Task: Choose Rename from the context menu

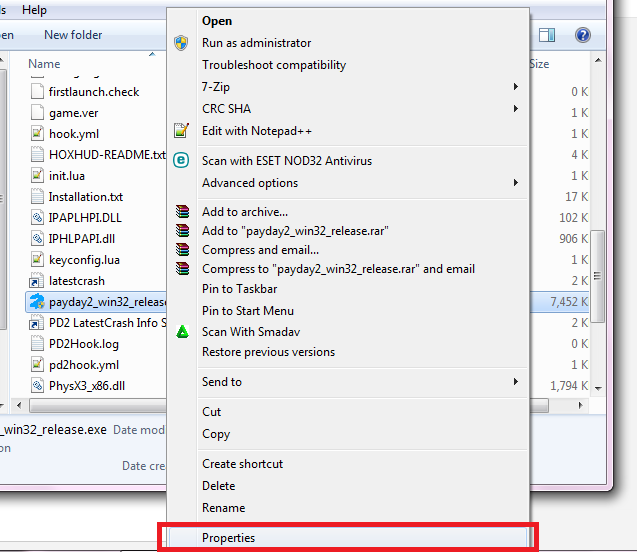Action: pyautogui.click(x=223, y=508)
